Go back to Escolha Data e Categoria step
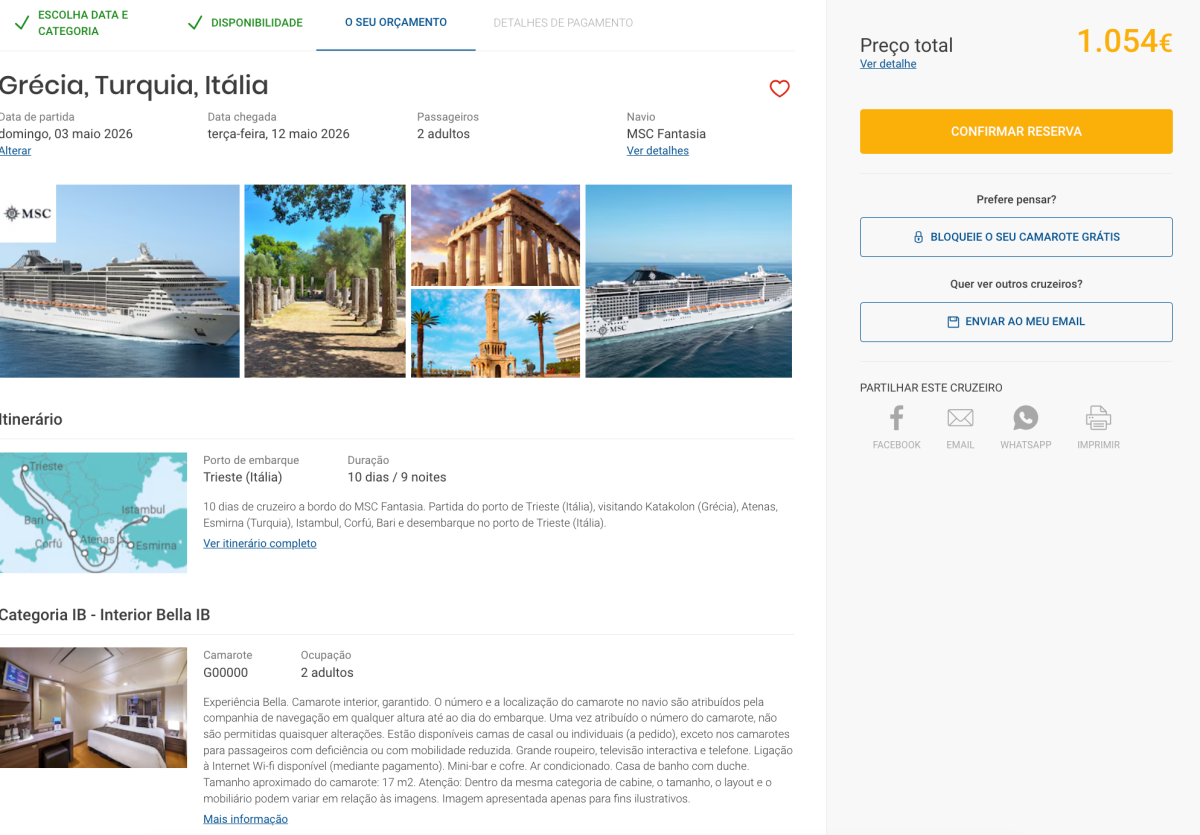 click(71, 24)
